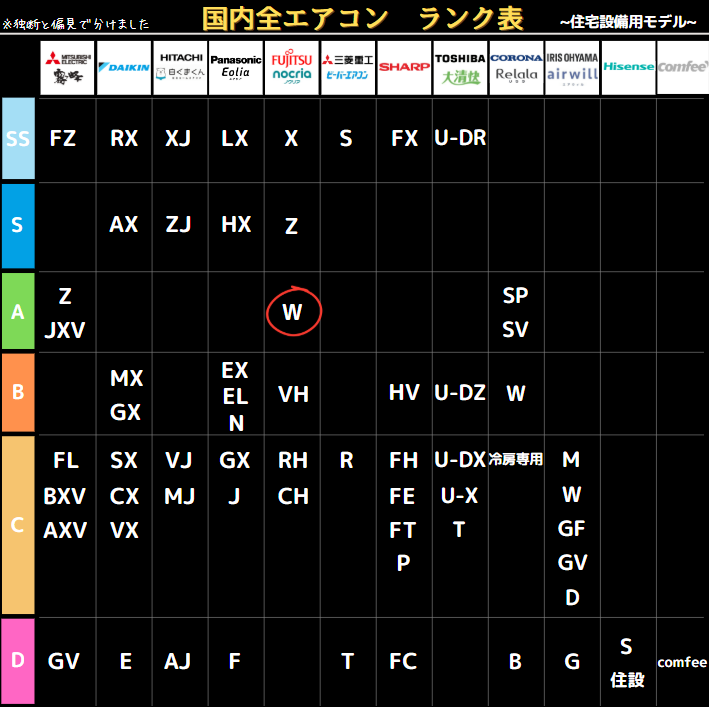Select U-DZ in the Toshiba B row

tap(460, 393)
